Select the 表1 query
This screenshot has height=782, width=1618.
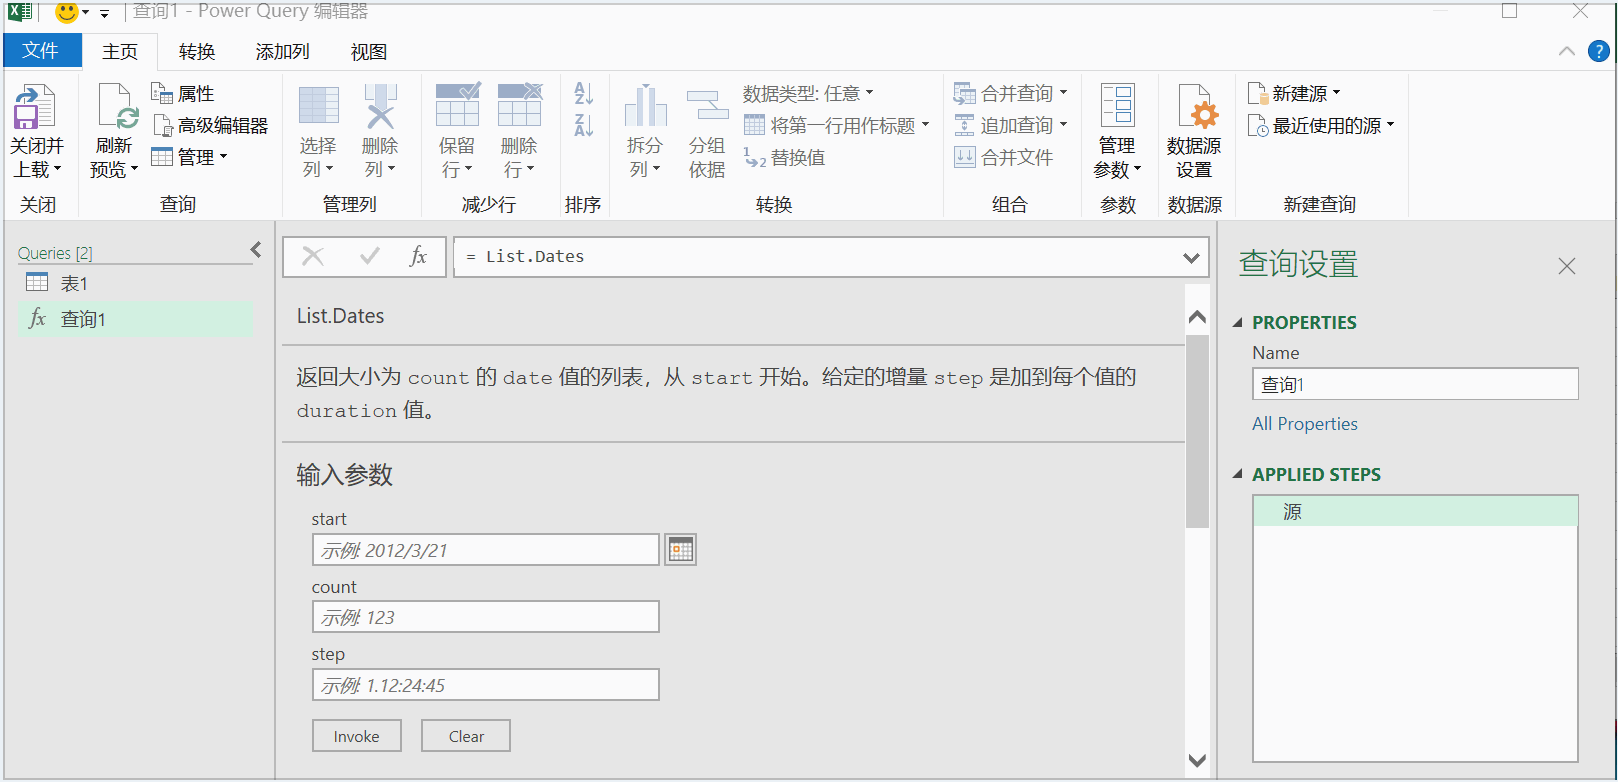[x=135, y=283]
